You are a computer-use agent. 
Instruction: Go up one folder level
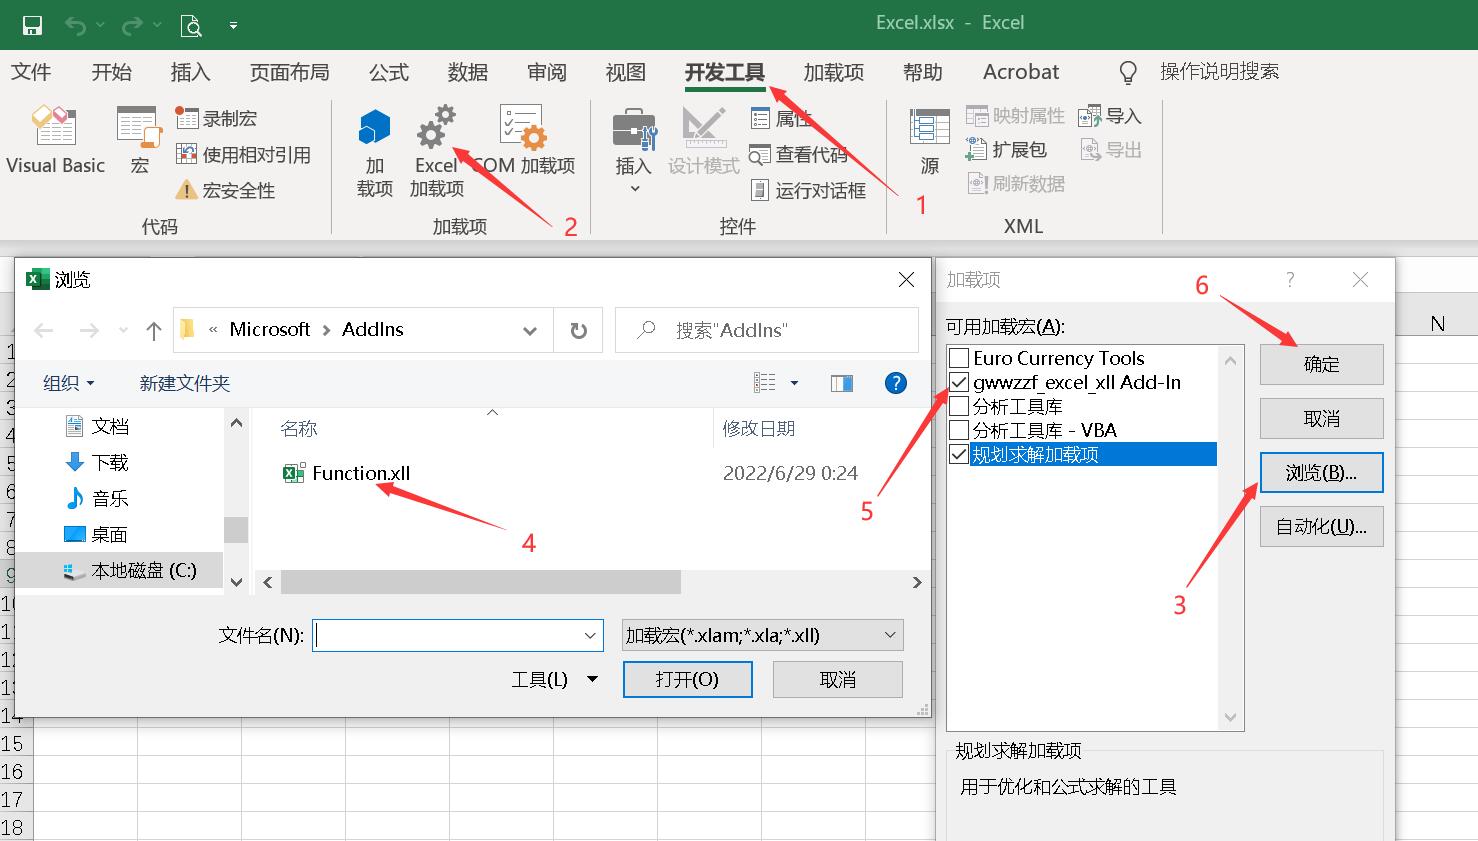[153, 330]
